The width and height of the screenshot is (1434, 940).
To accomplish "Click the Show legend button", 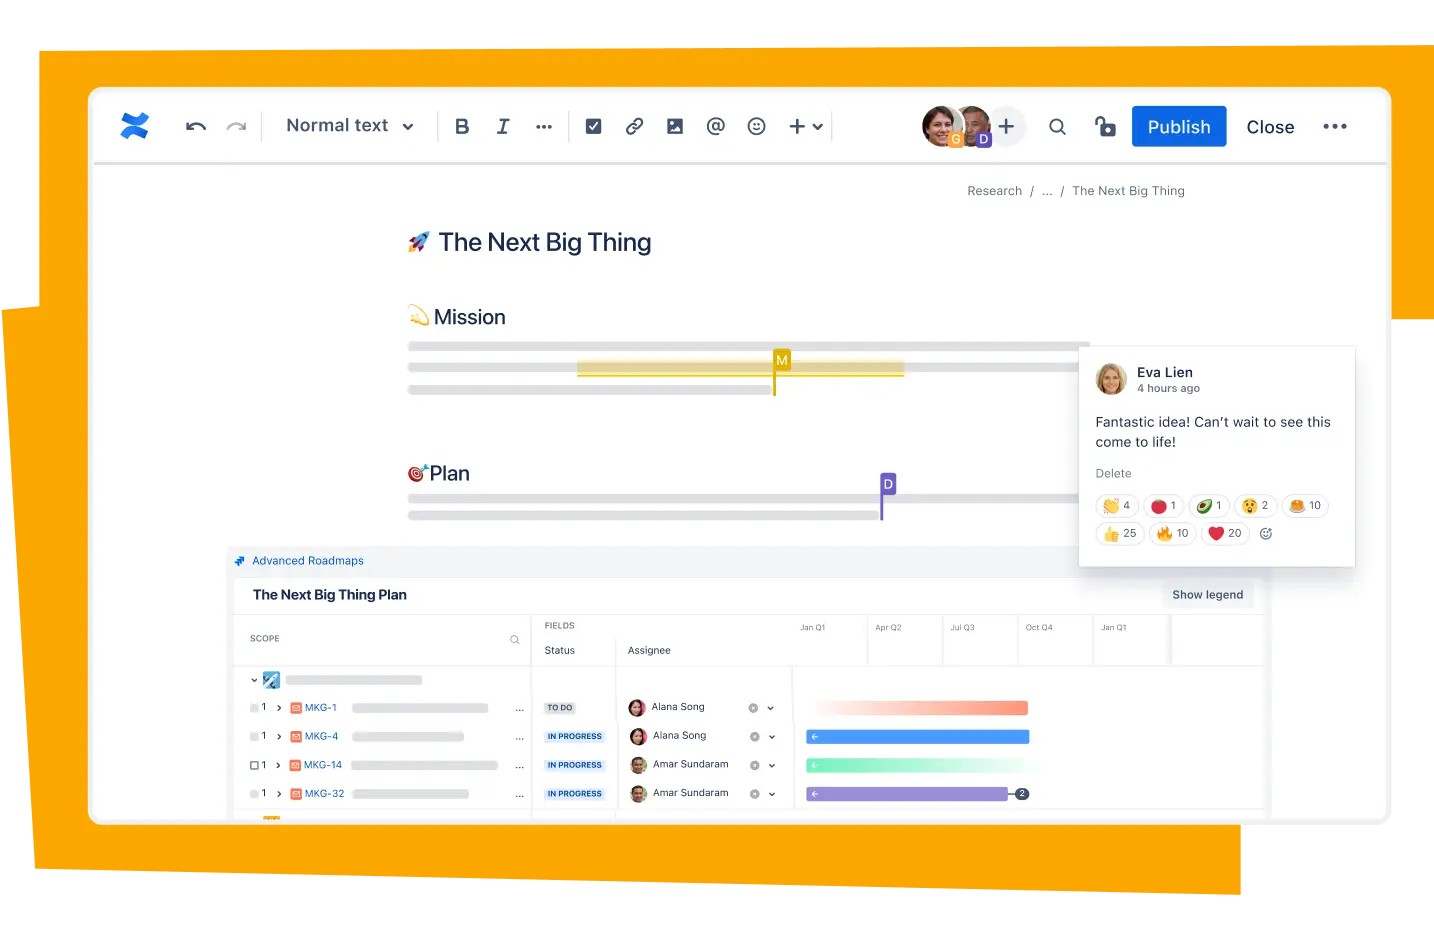I will coord(1208,595).
